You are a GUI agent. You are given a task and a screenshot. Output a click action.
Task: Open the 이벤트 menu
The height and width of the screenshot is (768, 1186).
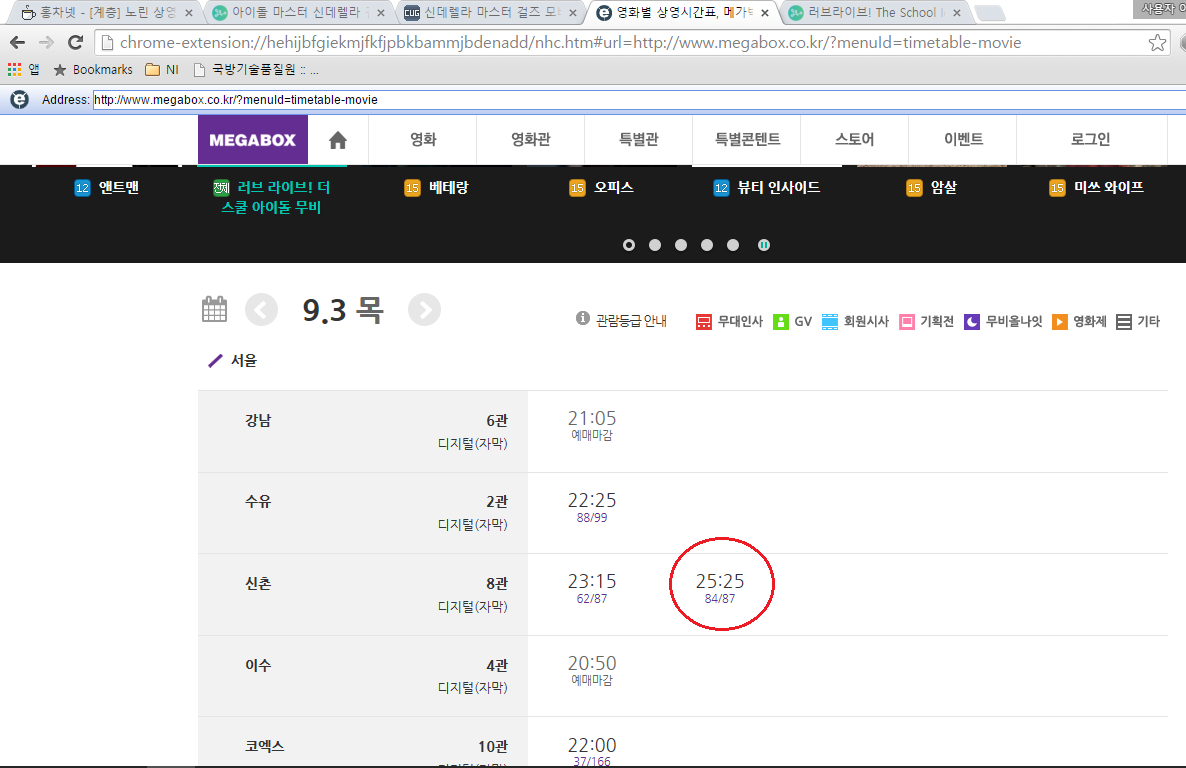pos(963,139)
